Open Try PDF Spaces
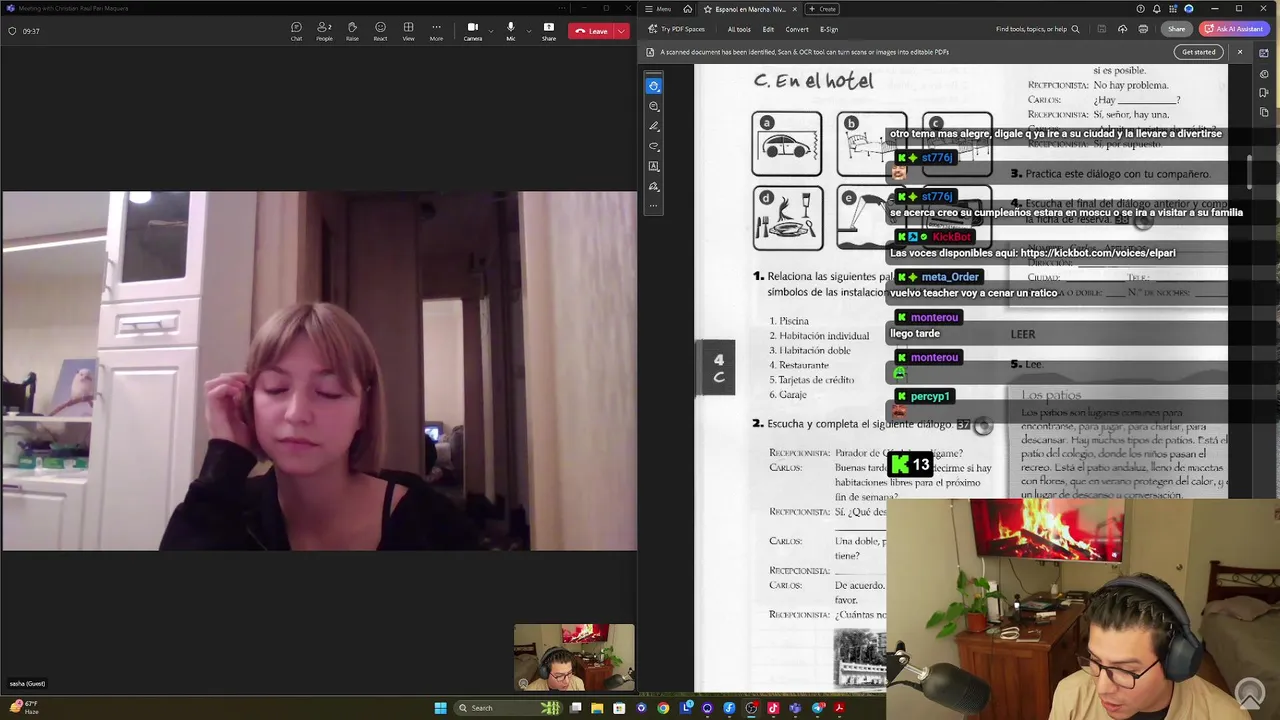 tap(677, 29)
